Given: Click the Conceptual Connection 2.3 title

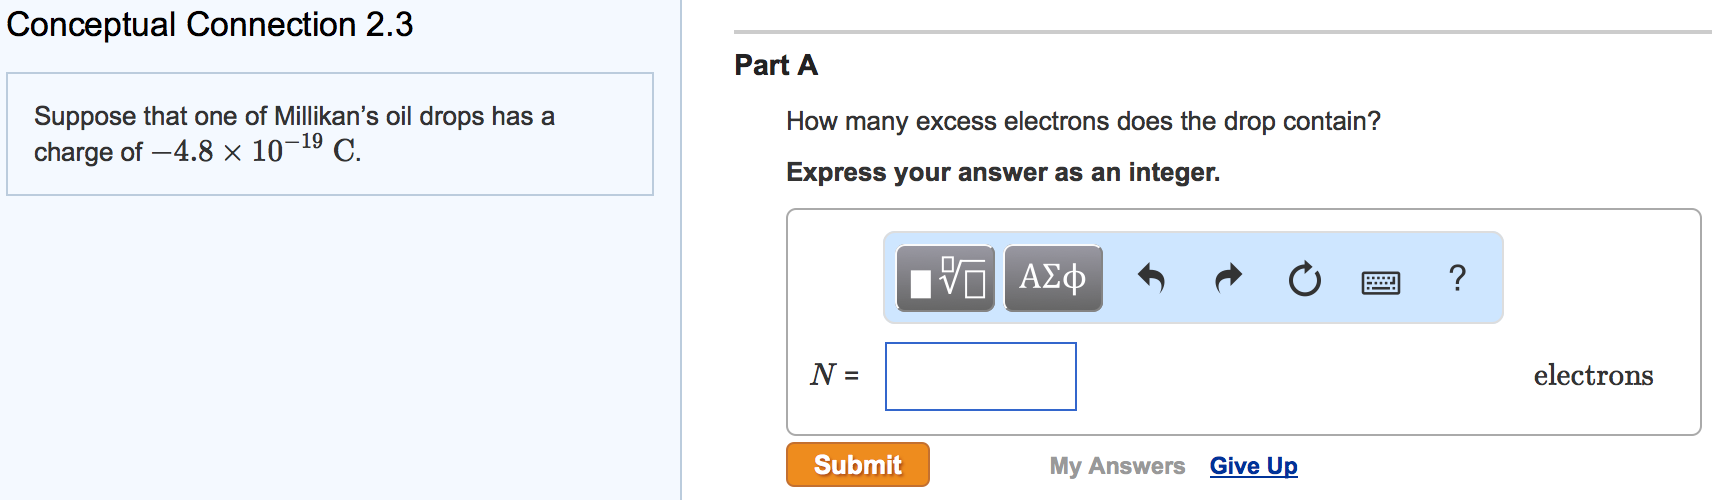Looking at the screenshot, I should [210, 24].
